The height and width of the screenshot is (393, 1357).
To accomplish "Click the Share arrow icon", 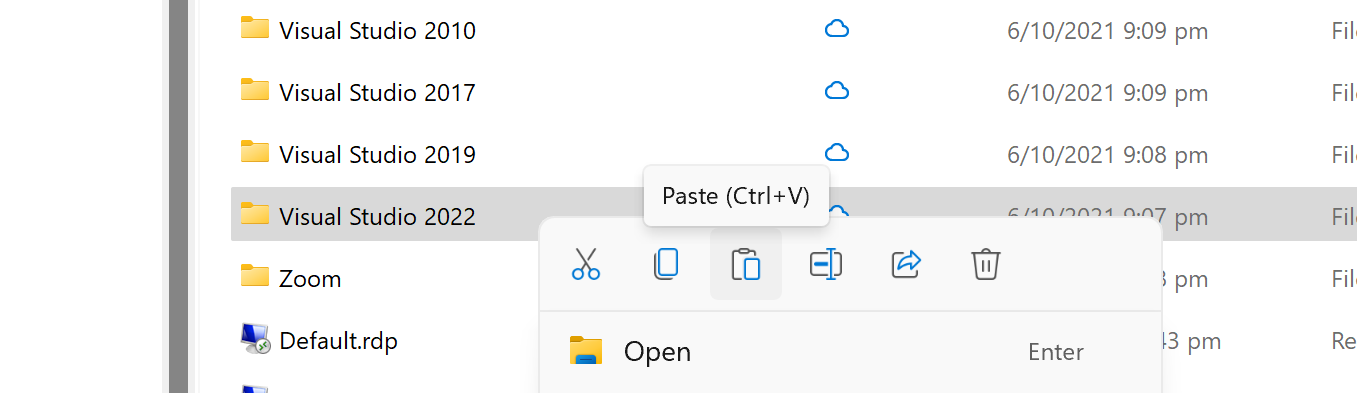I will pyautogui.click(x=906, y=264).
